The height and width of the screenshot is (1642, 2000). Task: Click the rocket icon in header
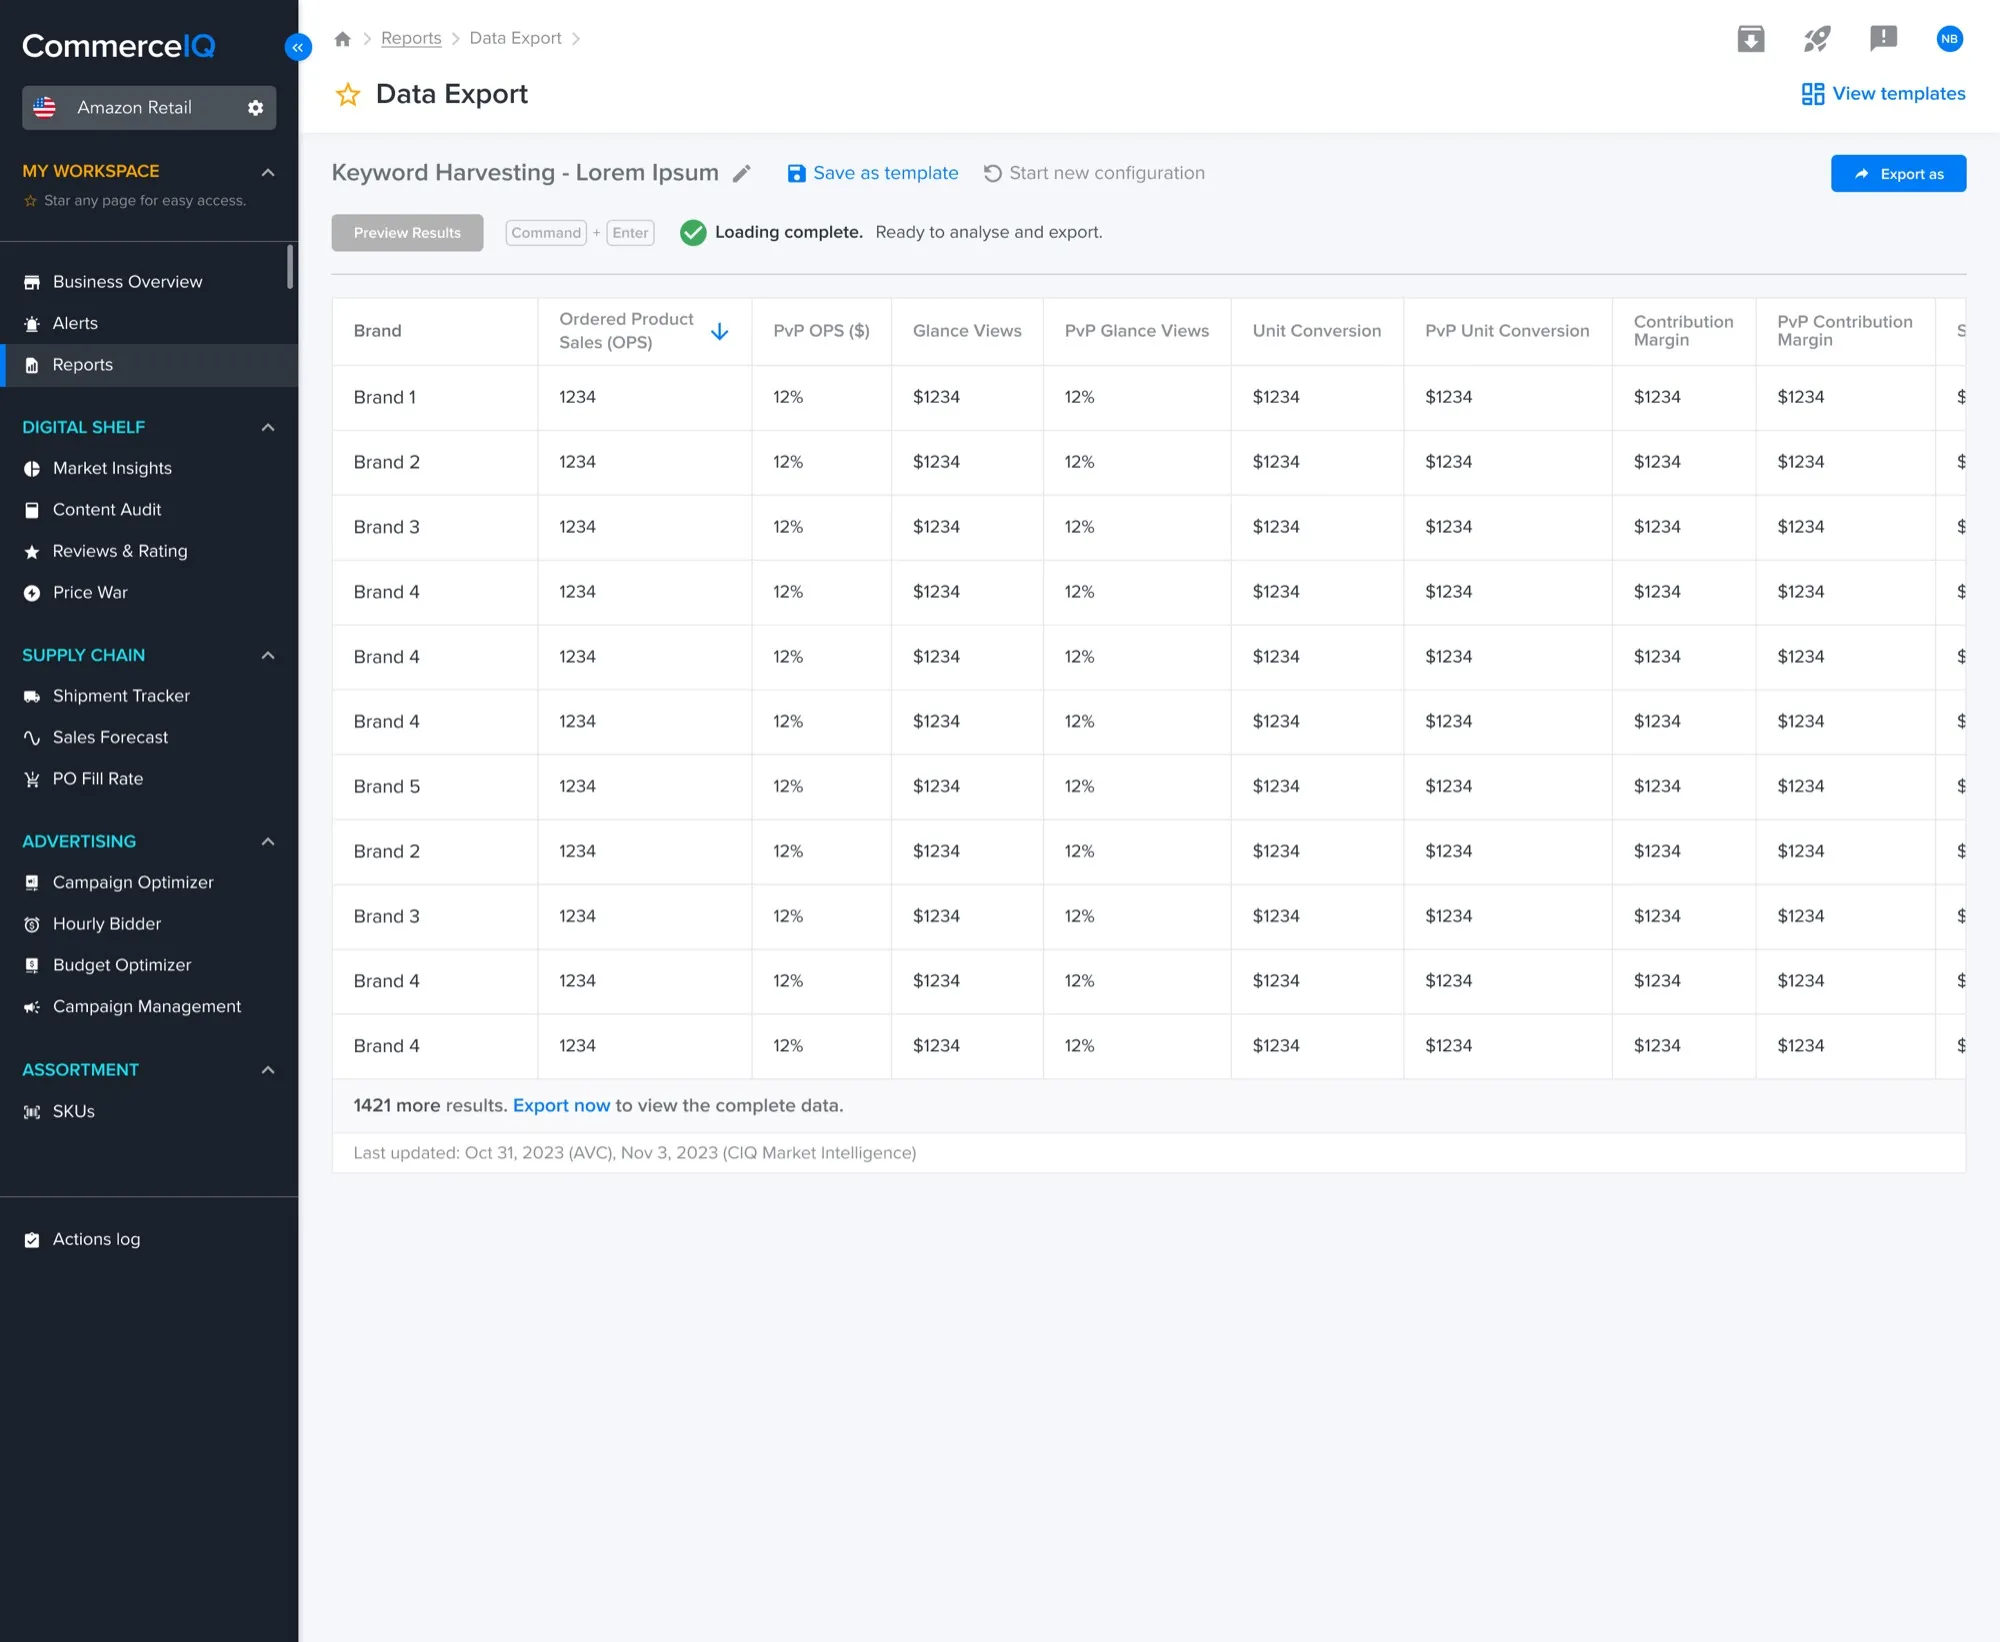(x=1817, y=39)
